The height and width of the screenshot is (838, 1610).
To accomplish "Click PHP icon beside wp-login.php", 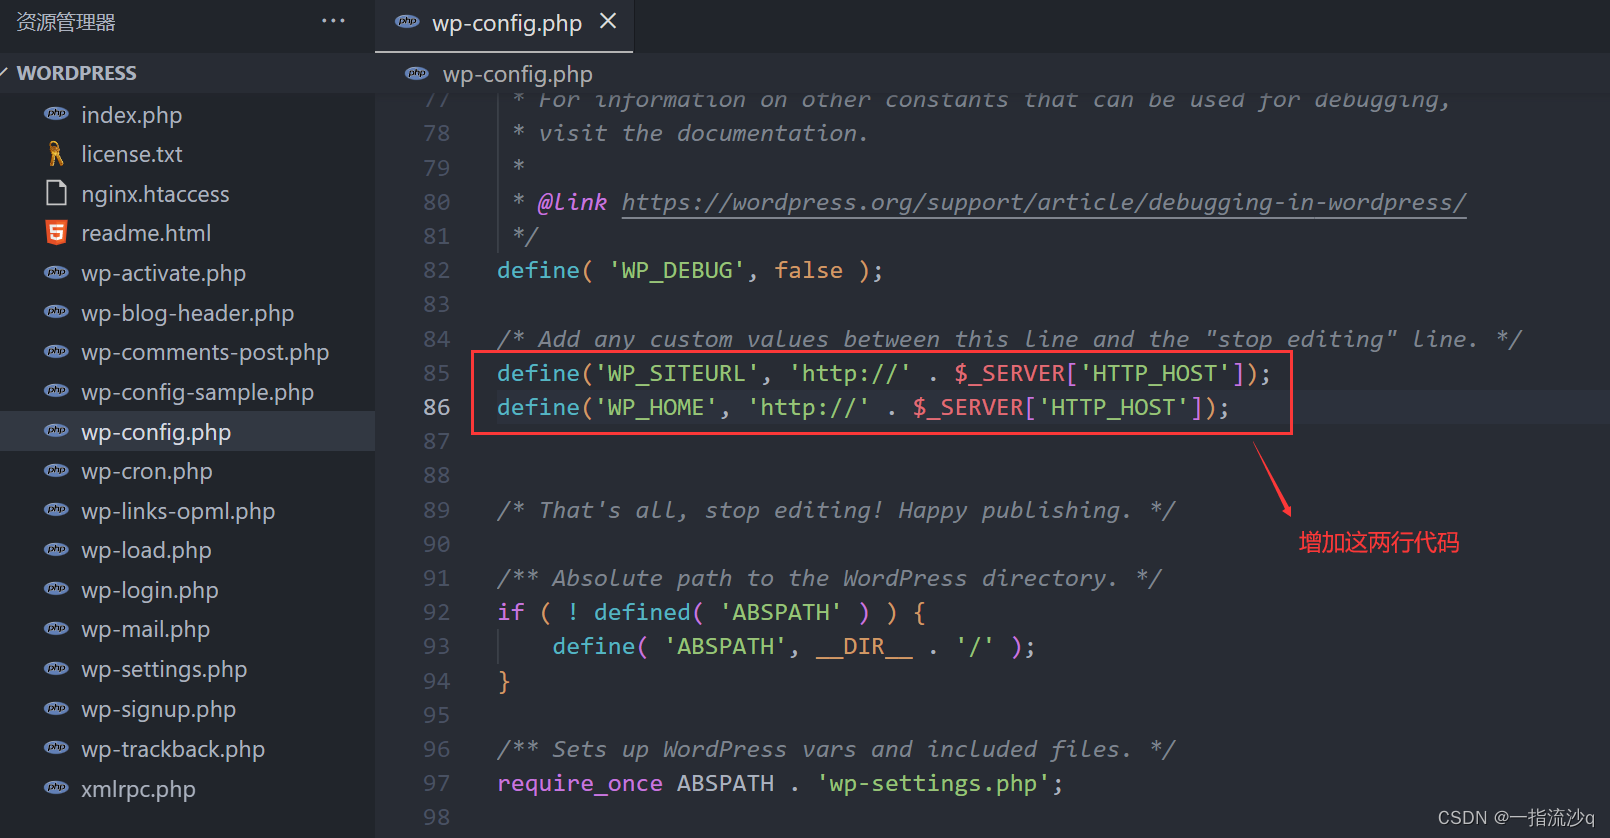I will click(57, 589).
